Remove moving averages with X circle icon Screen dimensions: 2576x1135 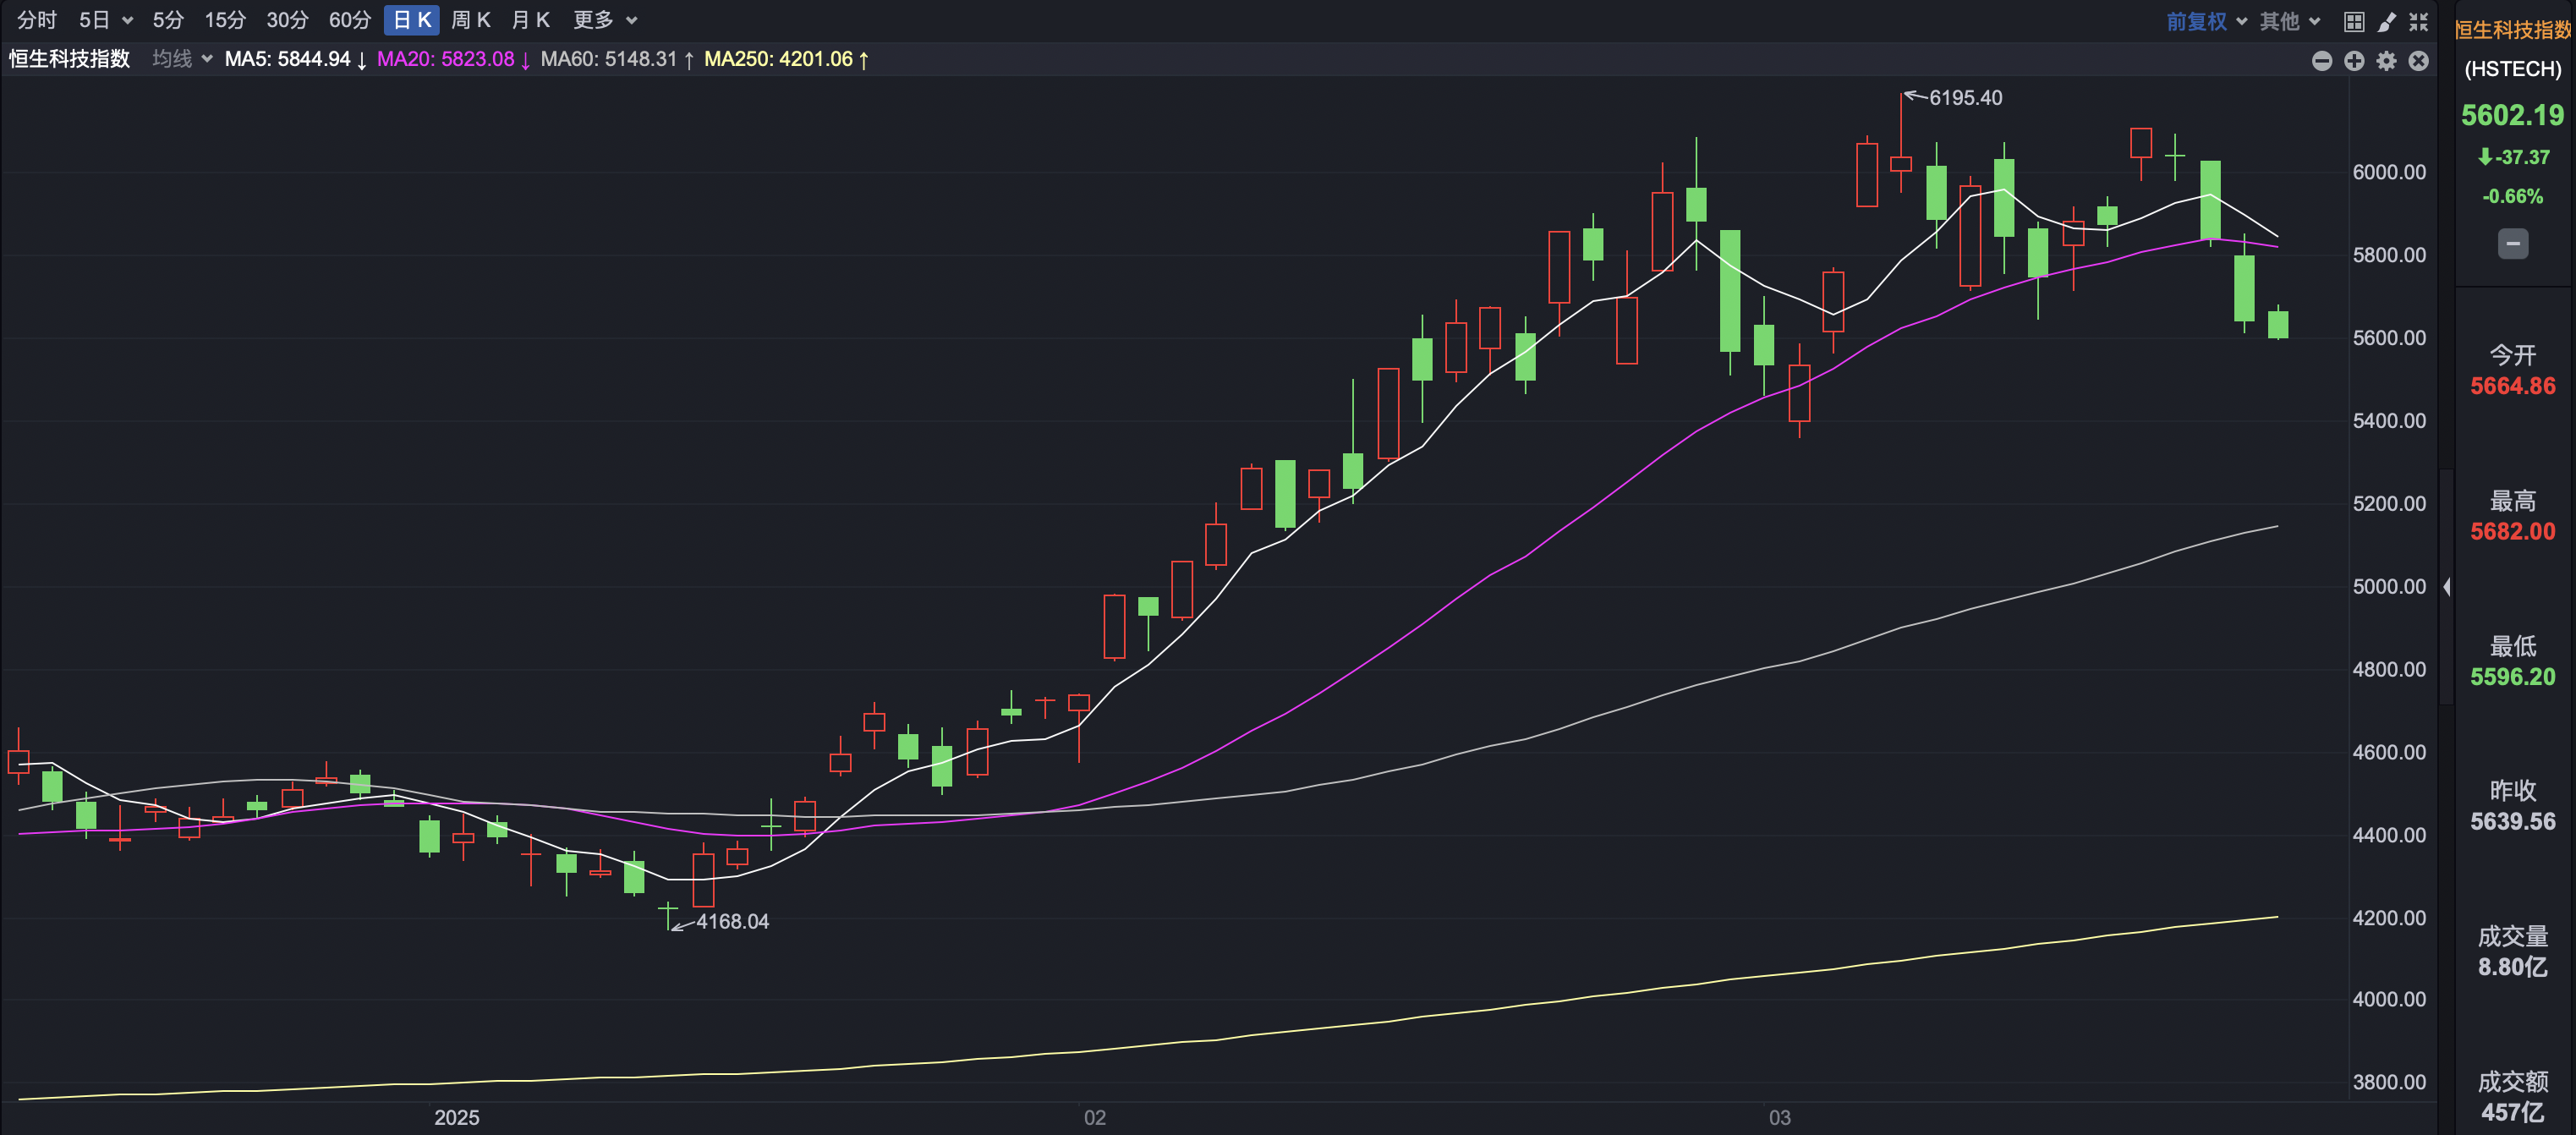(2419, 61)
